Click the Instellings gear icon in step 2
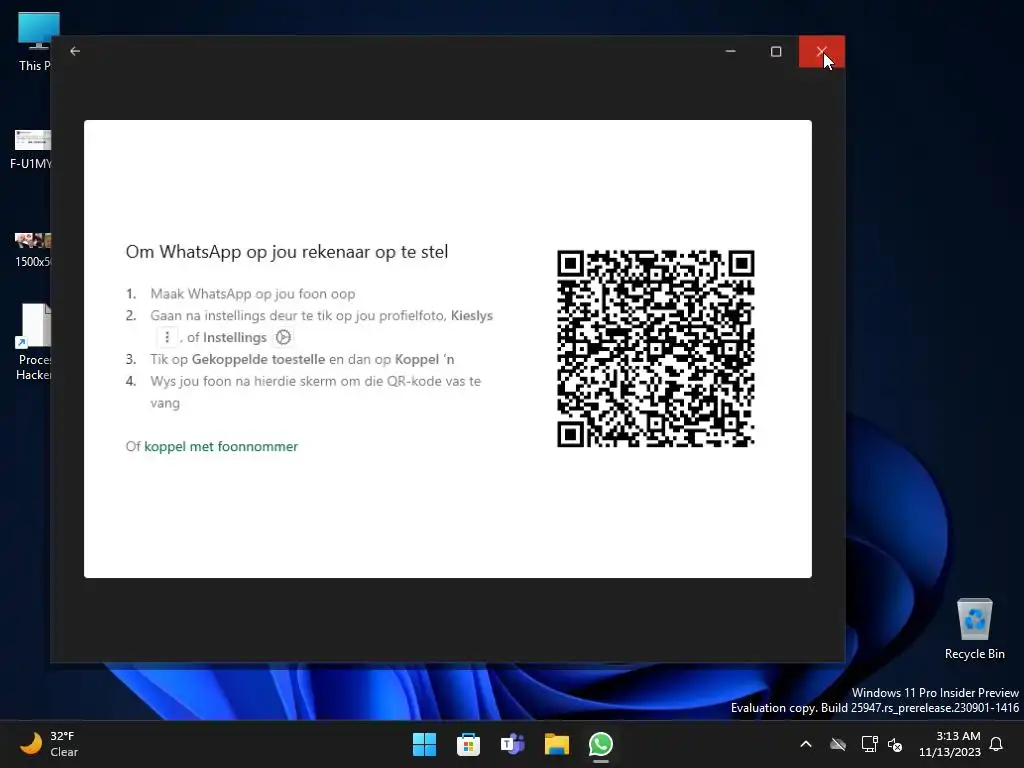1024x768 pixels. [283, 337]
